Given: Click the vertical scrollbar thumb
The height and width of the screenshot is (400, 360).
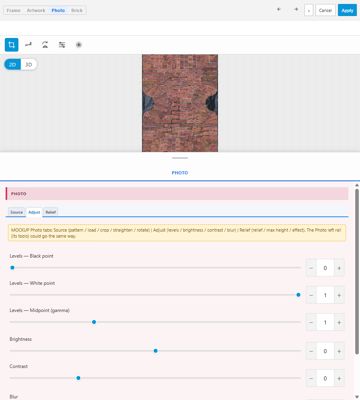Looking at the screenshot, I should point(357,272).
